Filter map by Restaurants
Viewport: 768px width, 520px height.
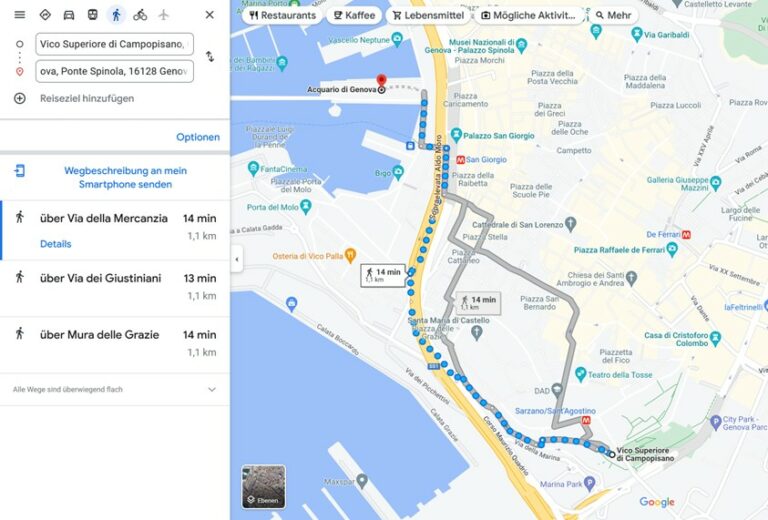point(282,16)
